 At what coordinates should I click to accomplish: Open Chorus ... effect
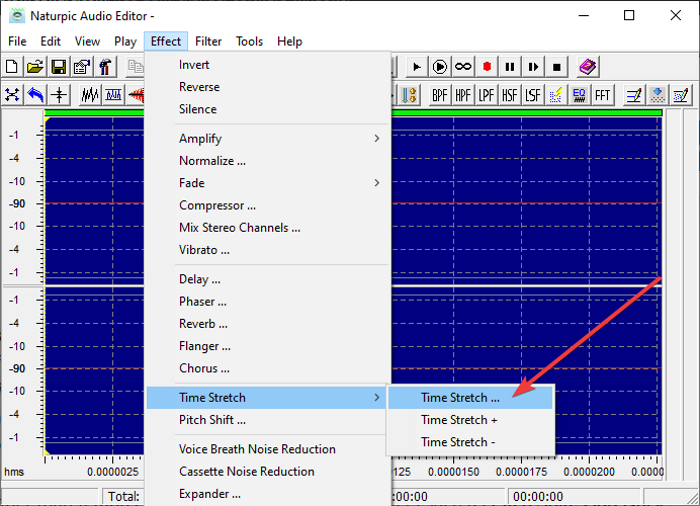pyautogui.click(x=268, y=368)
